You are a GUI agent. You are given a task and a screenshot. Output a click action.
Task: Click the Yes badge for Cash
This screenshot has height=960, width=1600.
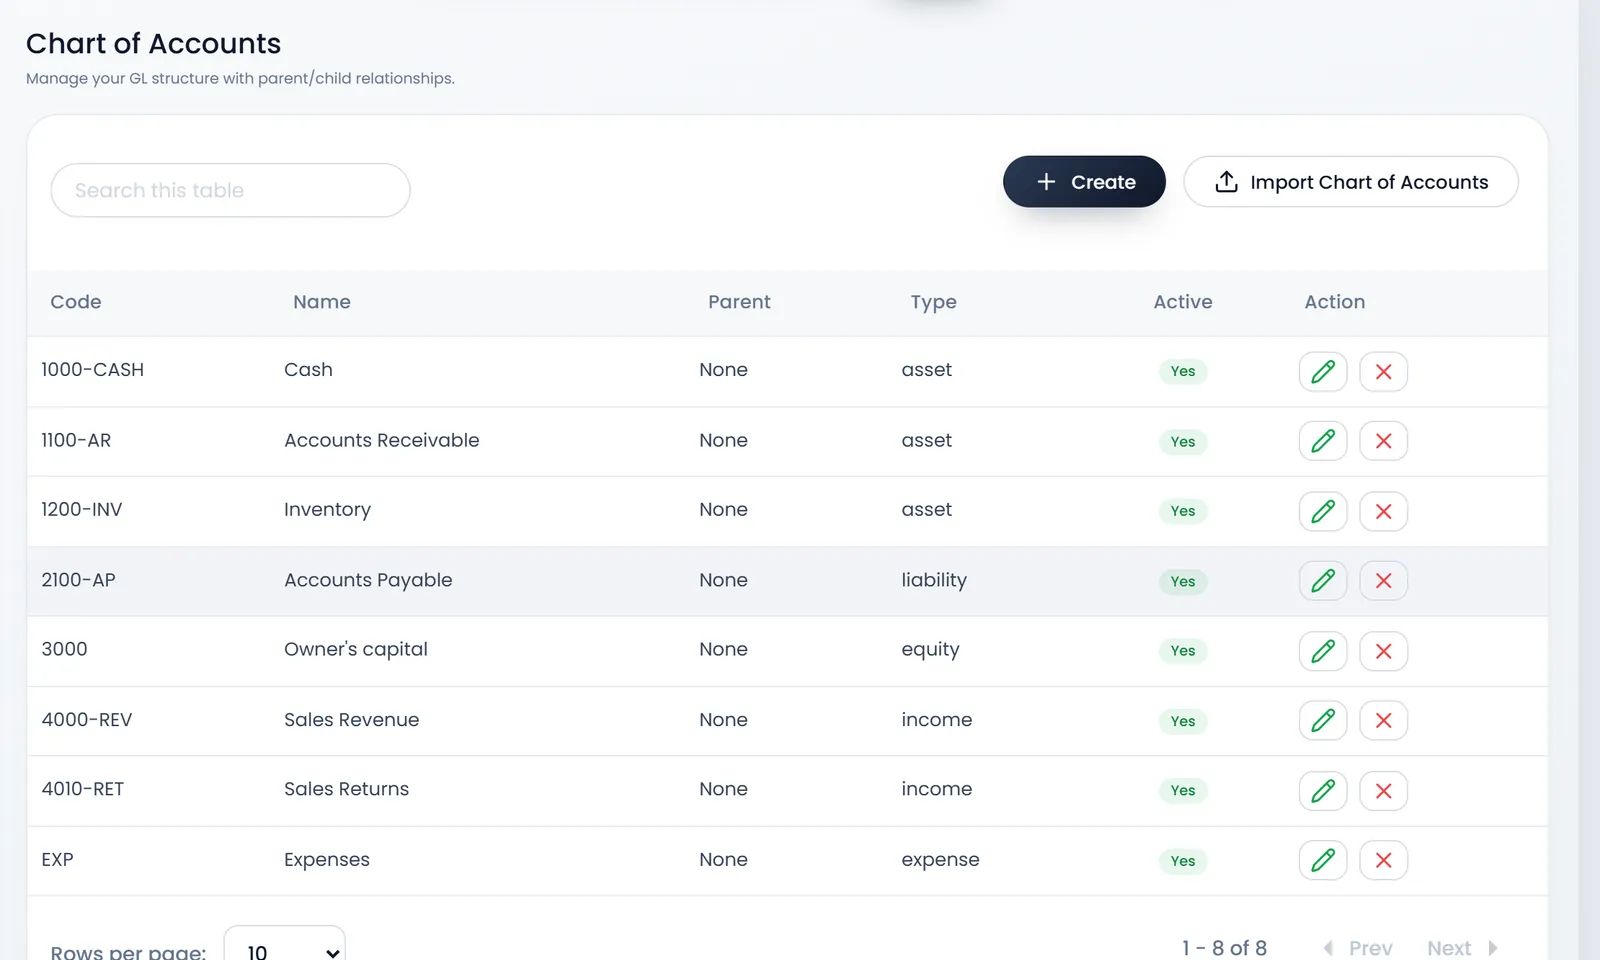(x=1183, y=371)
